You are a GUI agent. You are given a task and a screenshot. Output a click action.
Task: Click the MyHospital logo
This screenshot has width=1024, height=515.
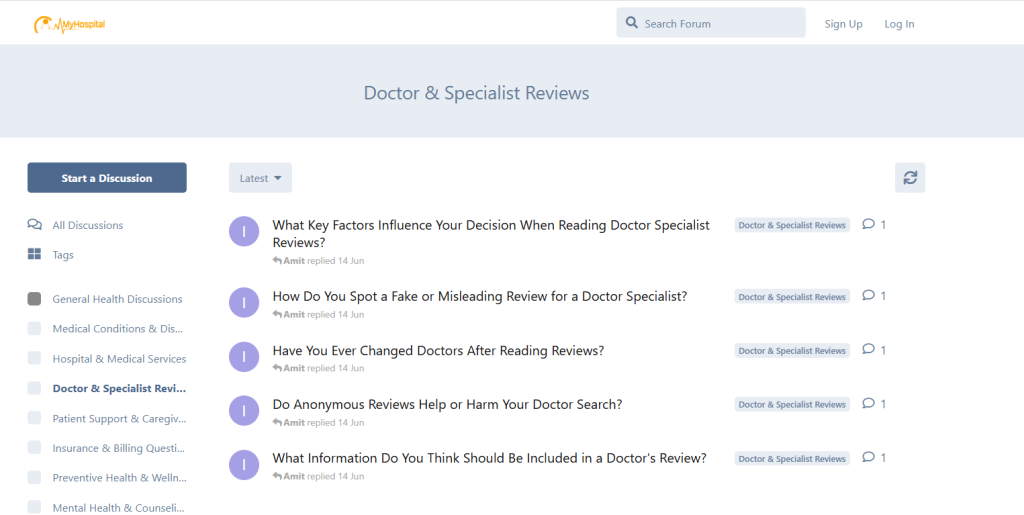coord(69,24)
